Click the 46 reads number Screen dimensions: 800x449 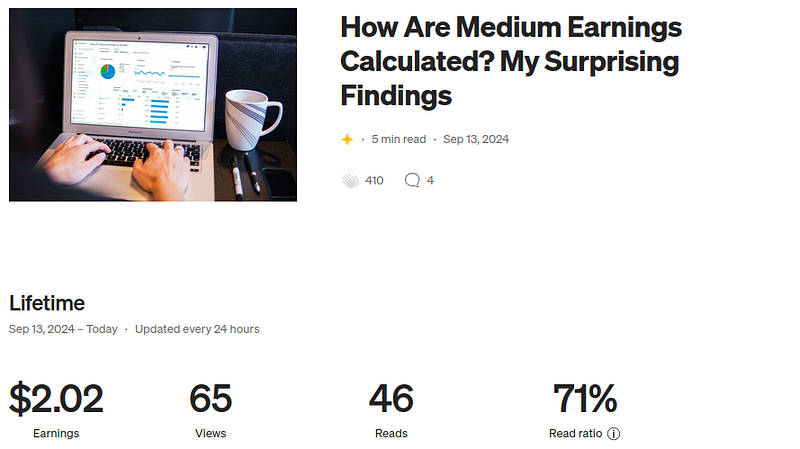click(391, 400)
